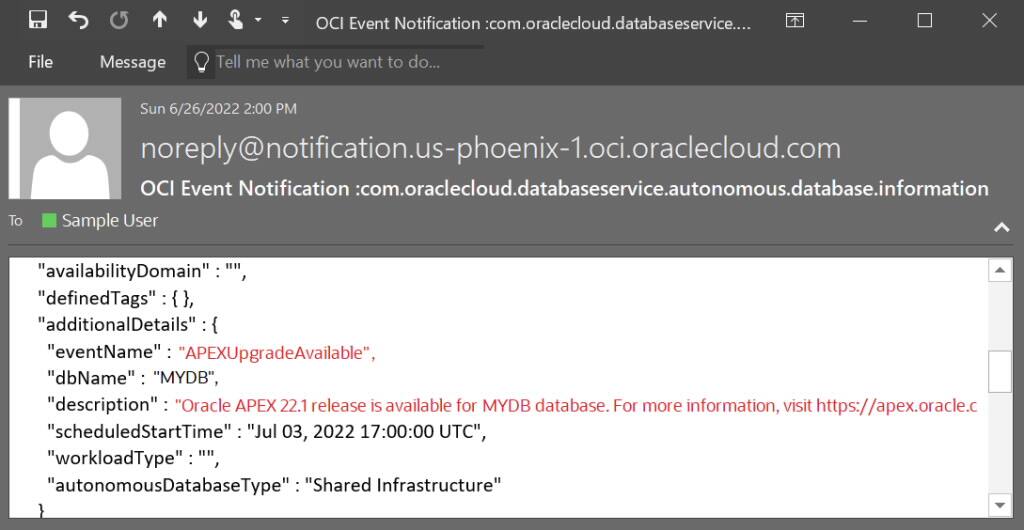Select the Sample User recipient
This screenshot has width=1024, height=530.
click(110, 221)
